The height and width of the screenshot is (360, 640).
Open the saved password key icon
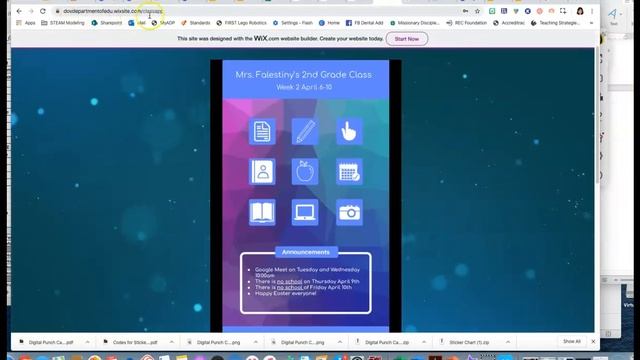pyautogui.click(x=465, y=11)
